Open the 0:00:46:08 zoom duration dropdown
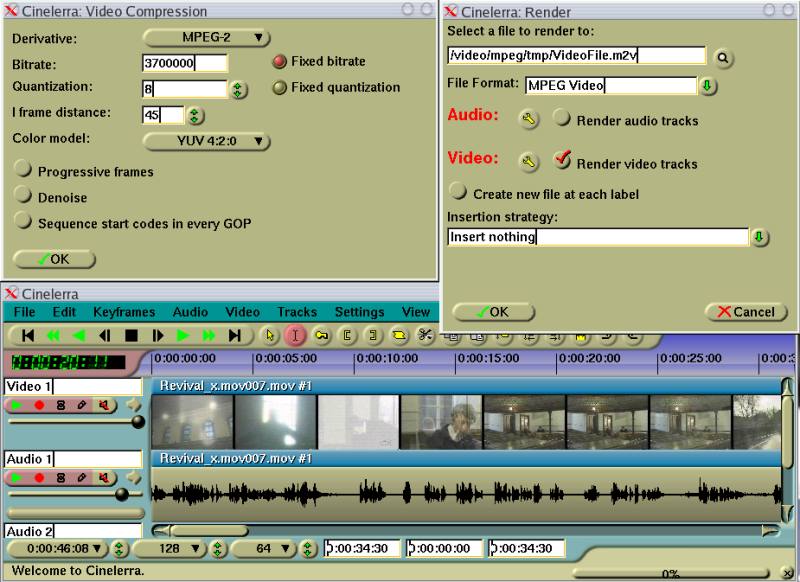This screenshot has width=800, height=582. point(57,549)
